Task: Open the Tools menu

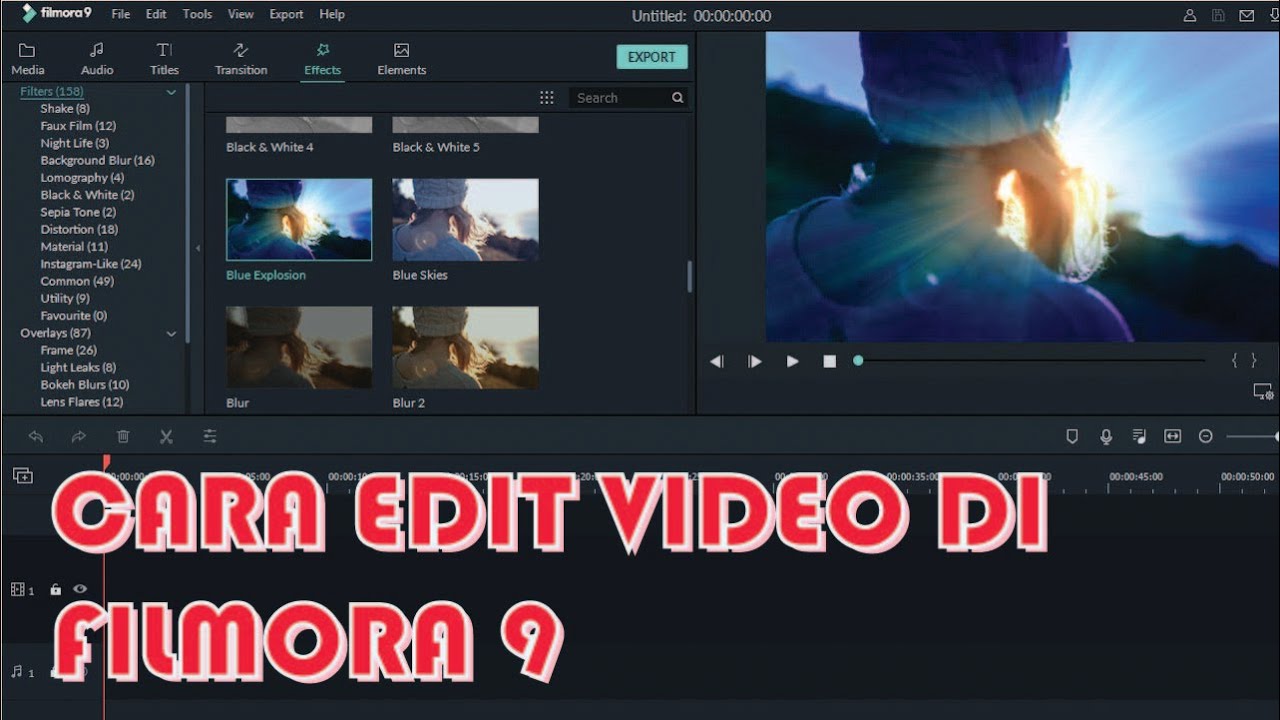Action: [x=197, y=14]
